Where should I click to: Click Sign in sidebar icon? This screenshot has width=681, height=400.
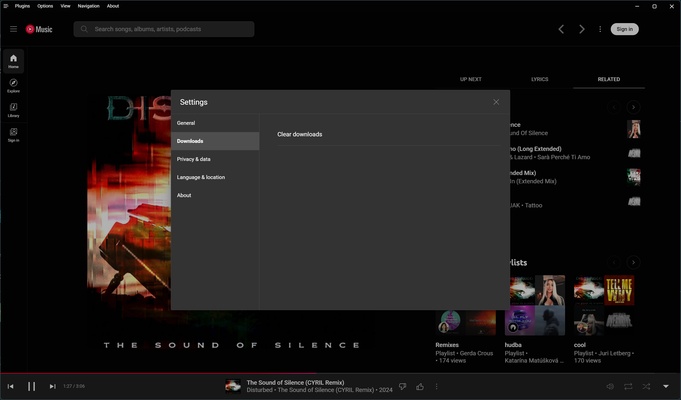coord(13,135)
